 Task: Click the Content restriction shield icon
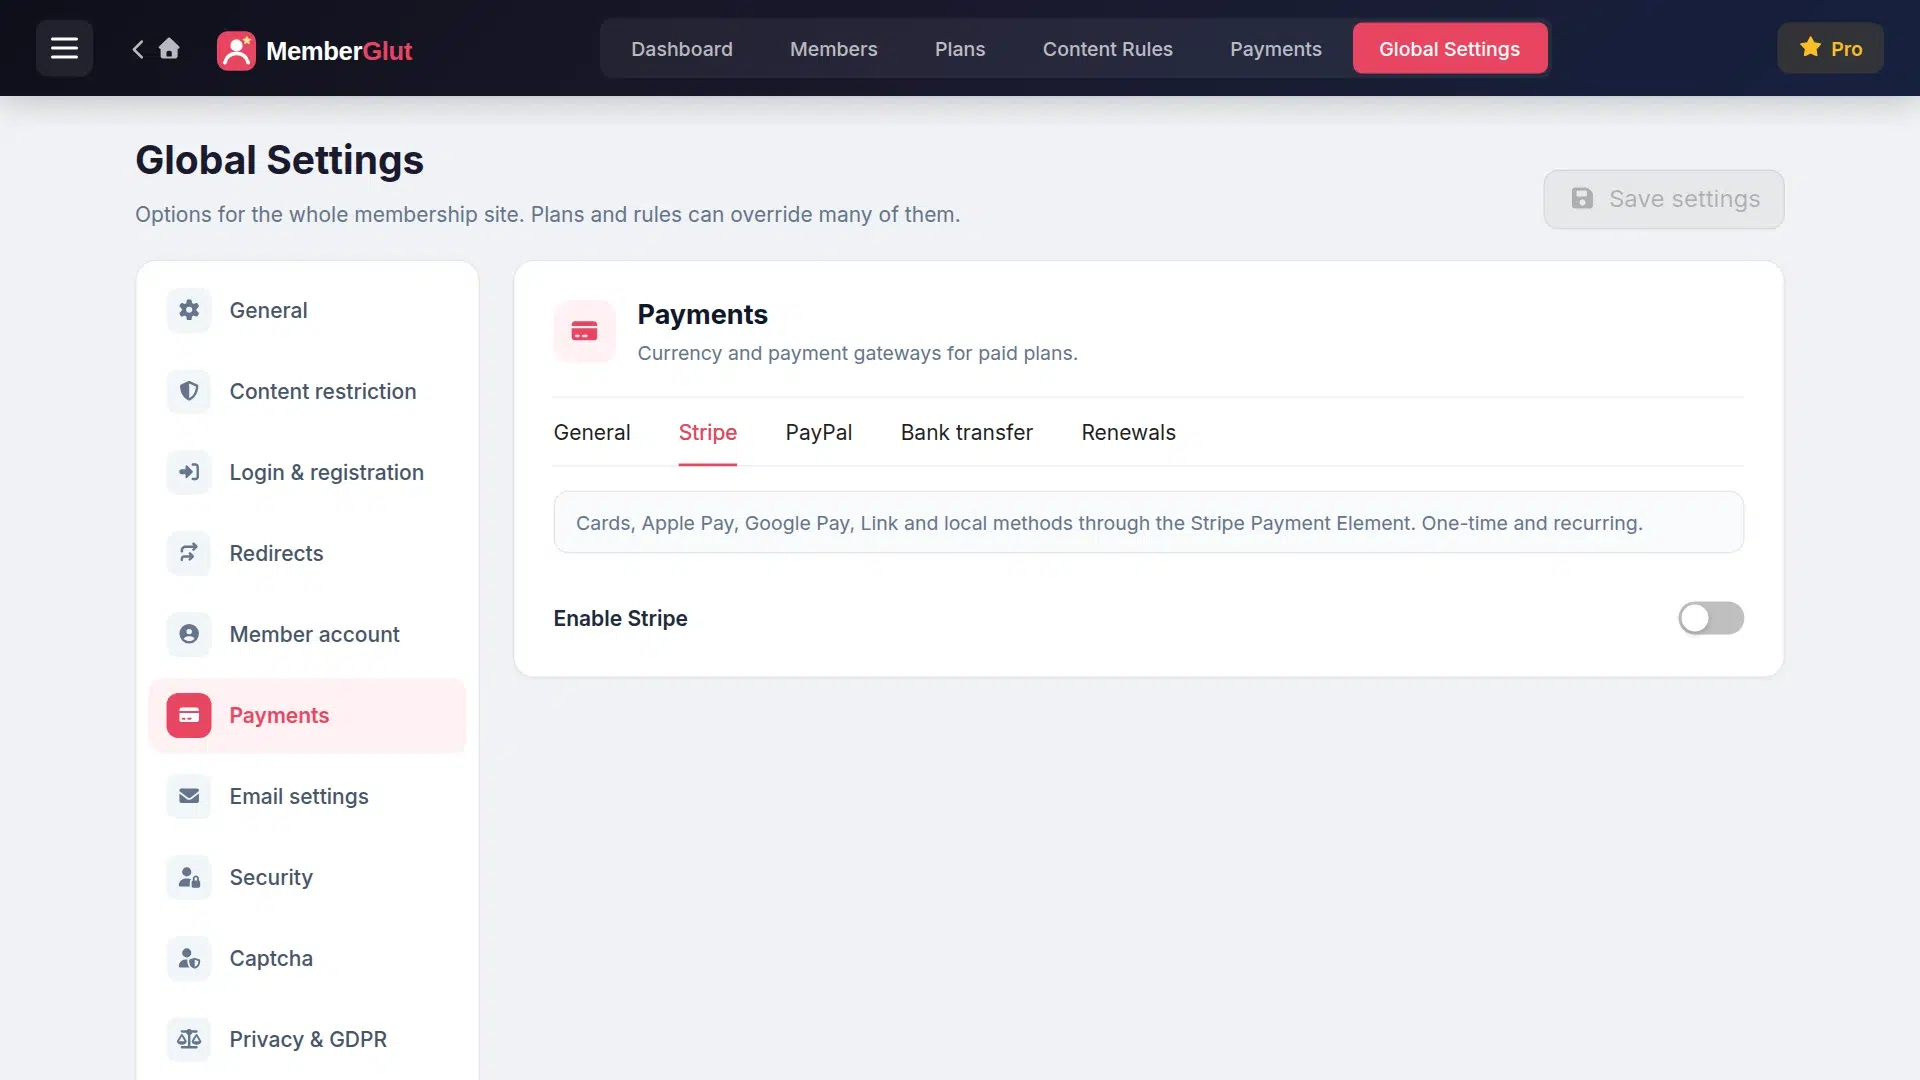coord(189,391)
